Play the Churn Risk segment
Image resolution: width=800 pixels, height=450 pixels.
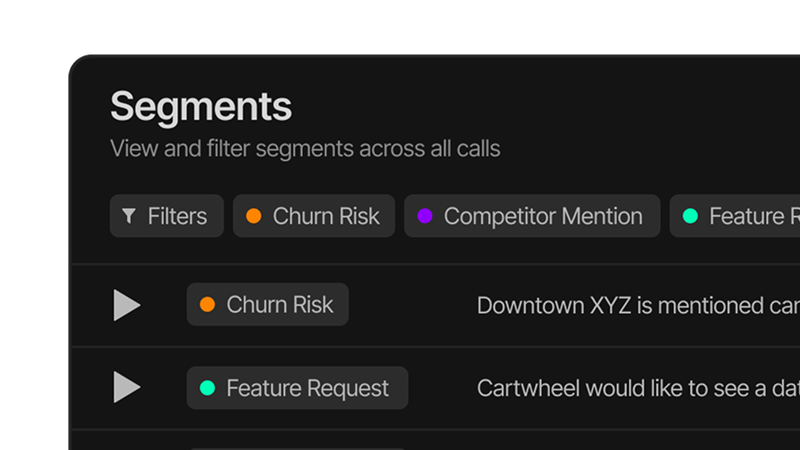126,305
